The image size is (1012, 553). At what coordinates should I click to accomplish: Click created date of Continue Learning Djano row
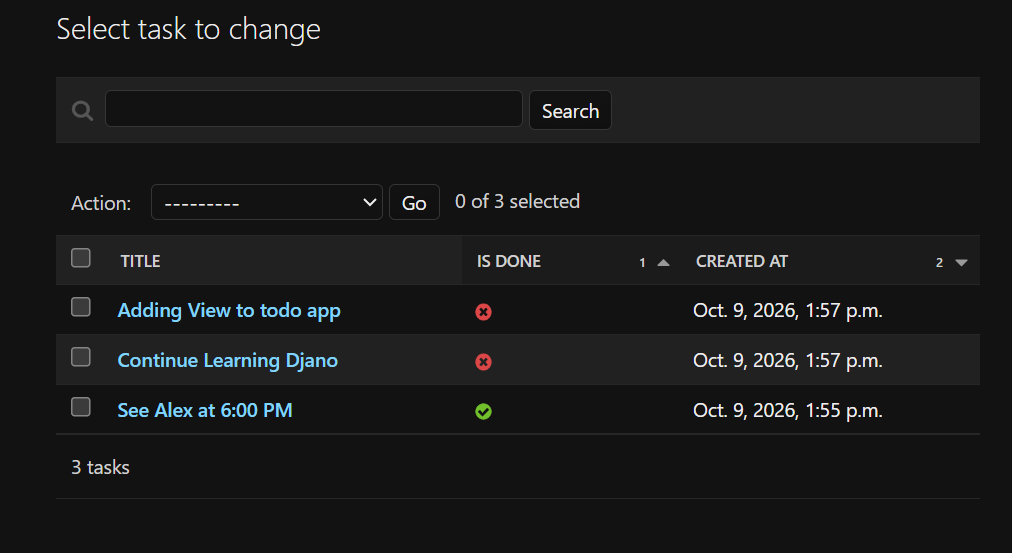pyautogui.click(x=787, y=361)
